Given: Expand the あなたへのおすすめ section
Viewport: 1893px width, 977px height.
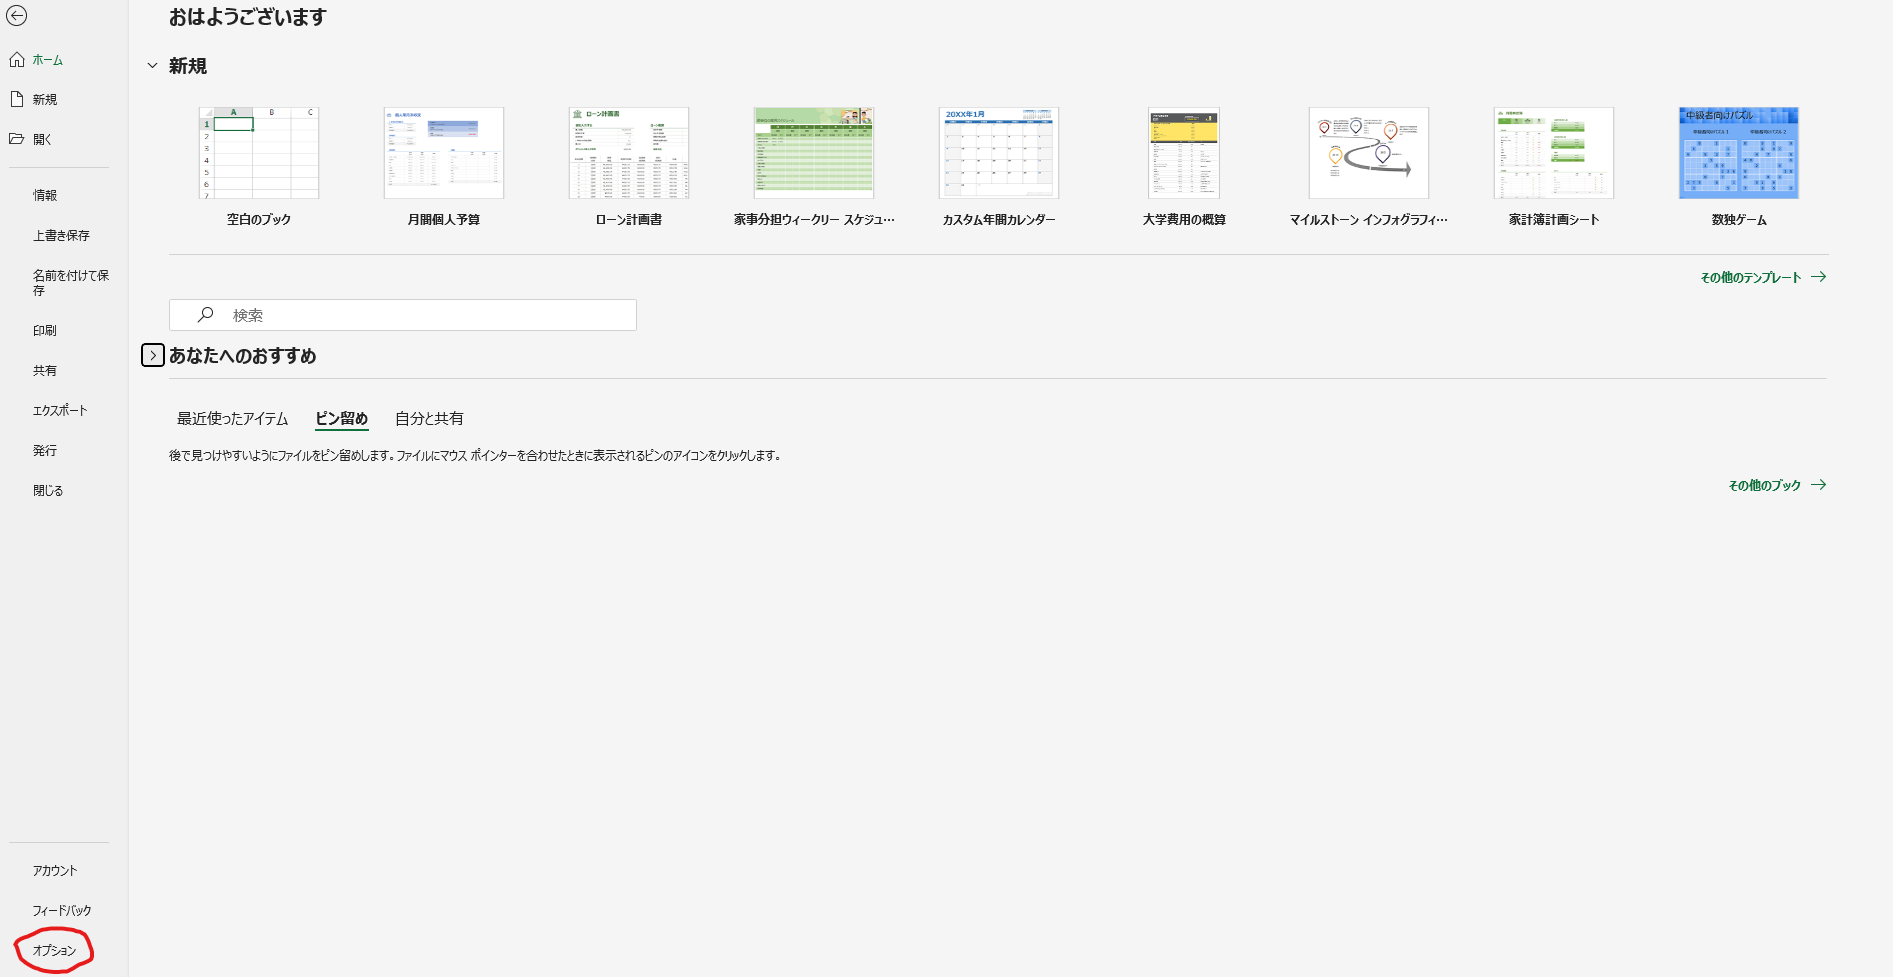Looking at the screenshot, I should click(x=153, y=355).
